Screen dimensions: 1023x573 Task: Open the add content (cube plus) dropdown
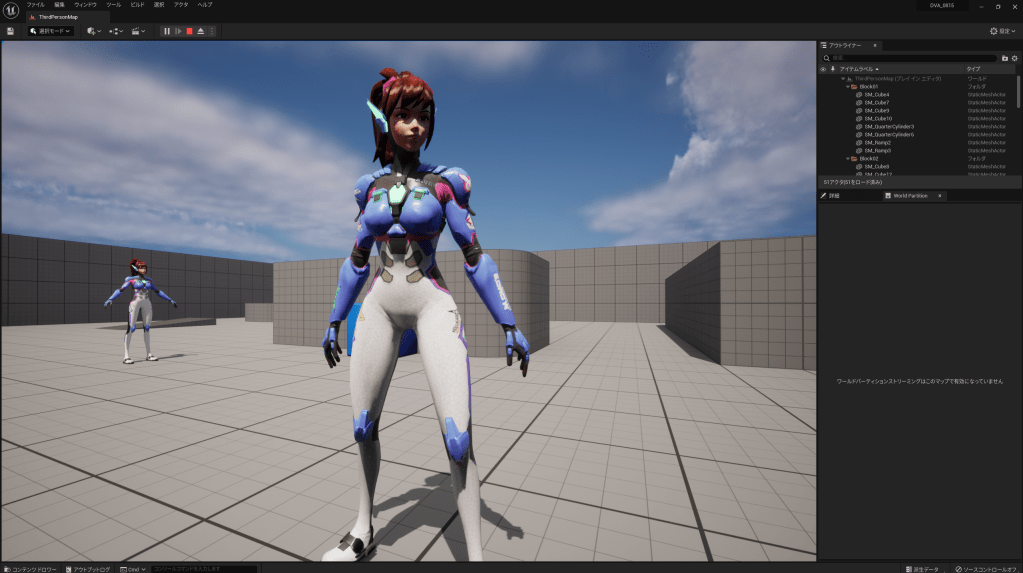94,31
